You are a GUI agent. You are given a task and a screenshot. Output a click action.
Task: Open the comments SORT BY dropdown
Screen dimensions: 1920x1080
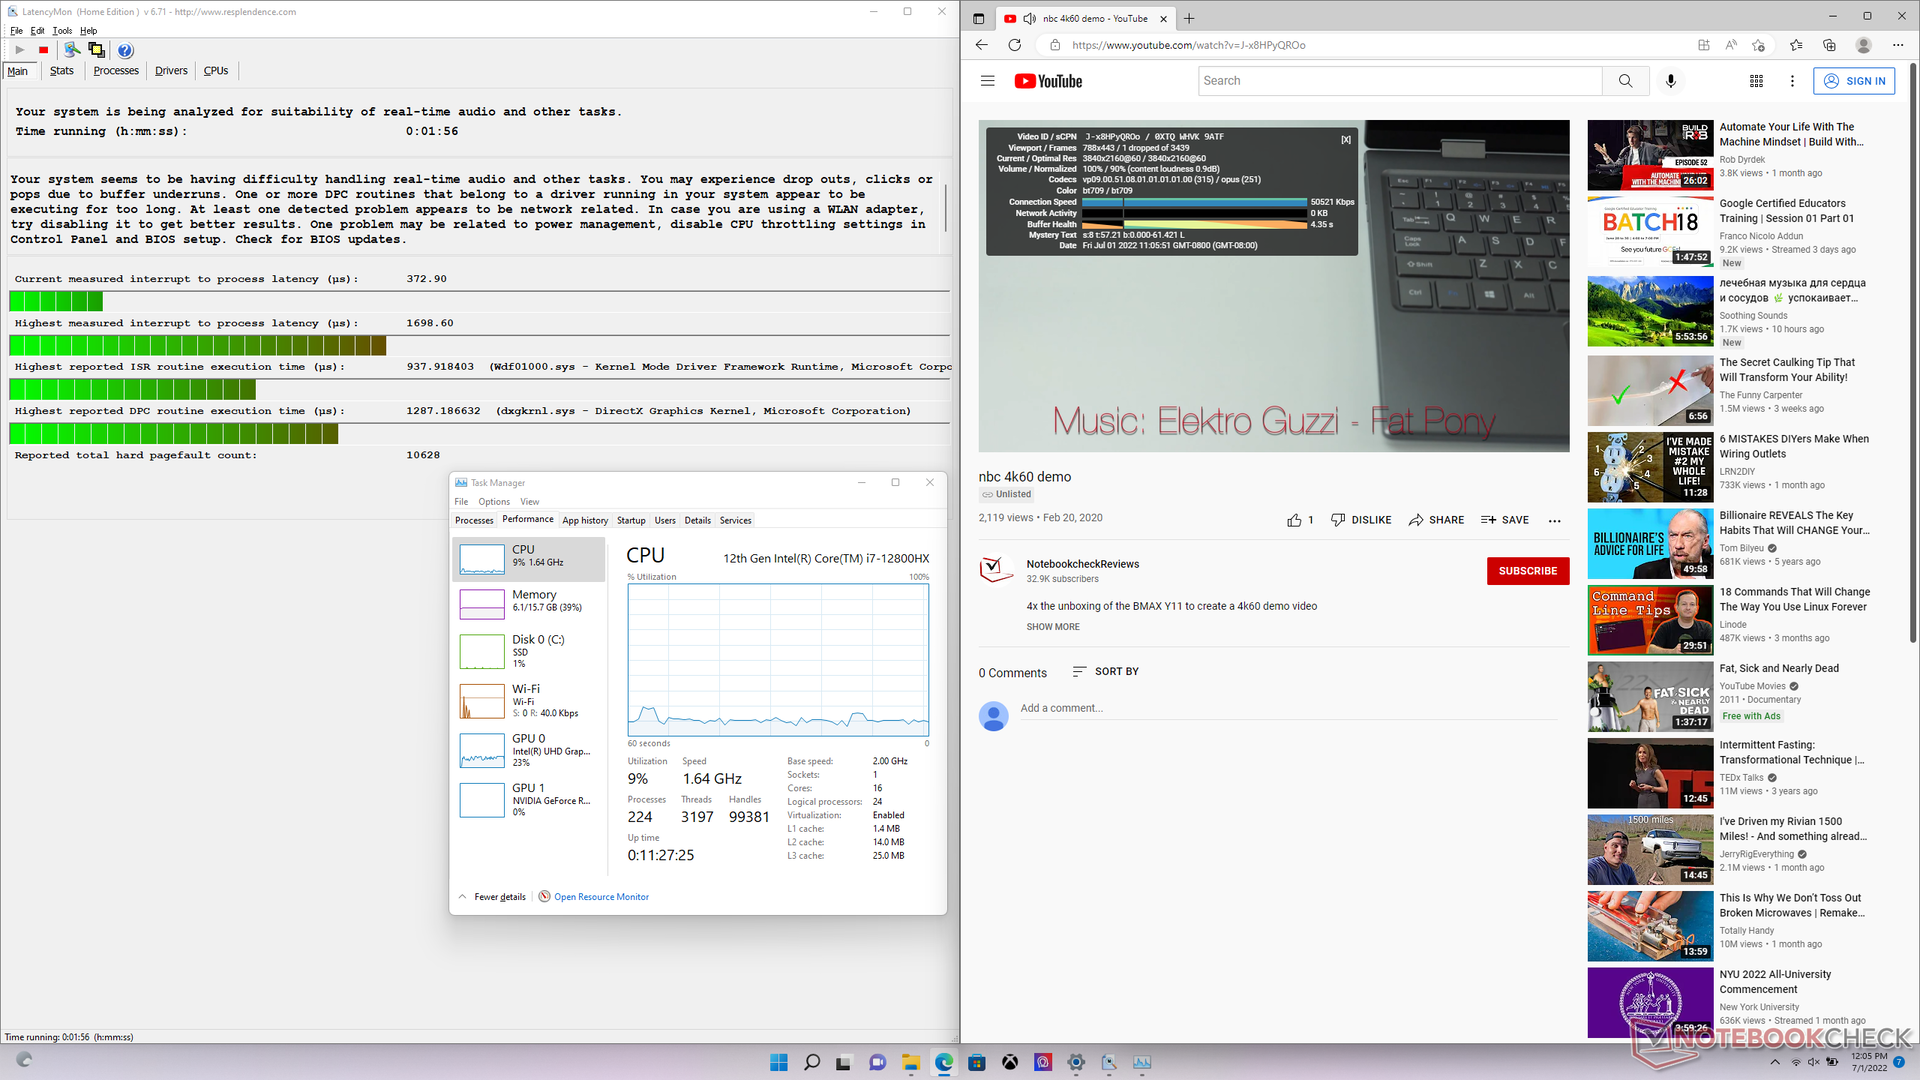click(1105, 672)
